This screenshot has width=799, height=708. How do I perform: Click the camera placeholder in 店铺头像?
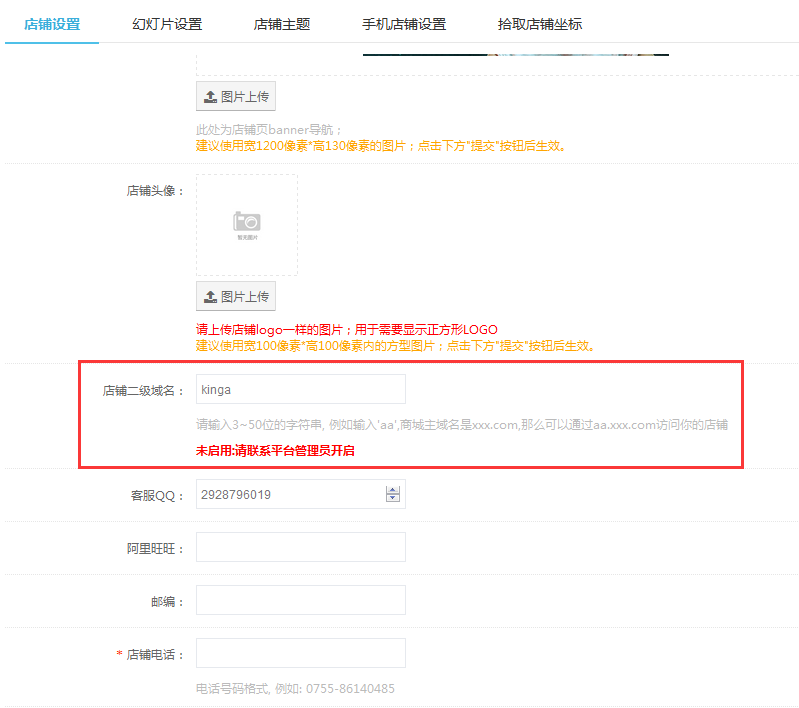247,225
